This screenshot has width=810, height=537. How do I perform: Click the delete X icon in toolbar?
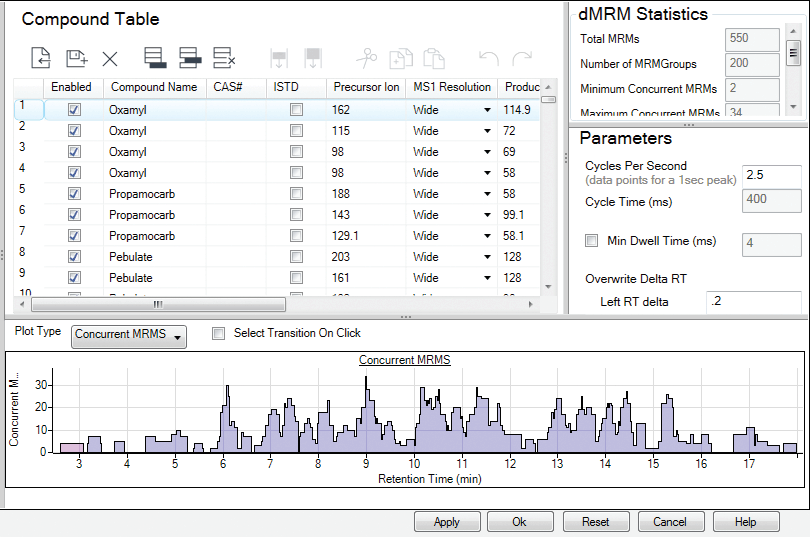[110, 58]
